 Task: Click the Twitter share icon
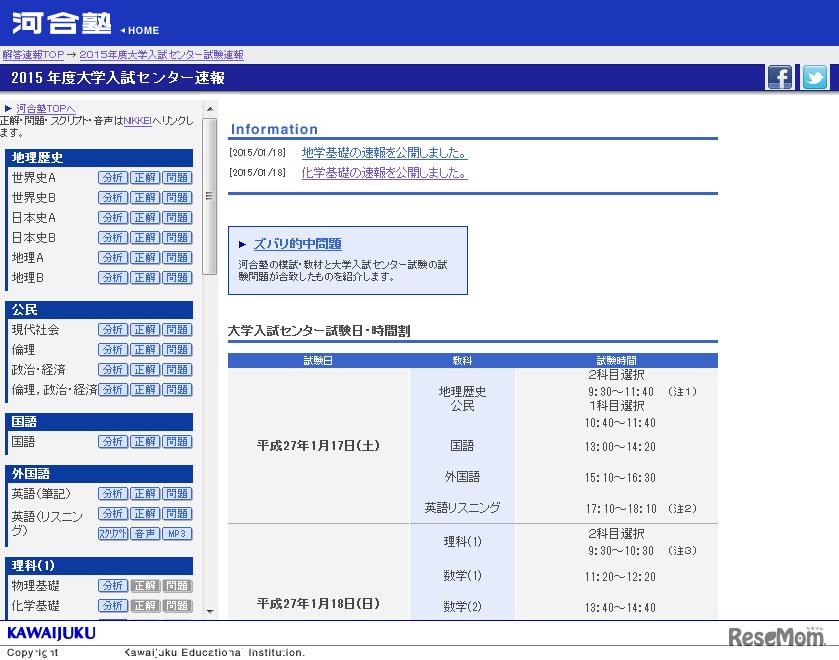(815, 77)
